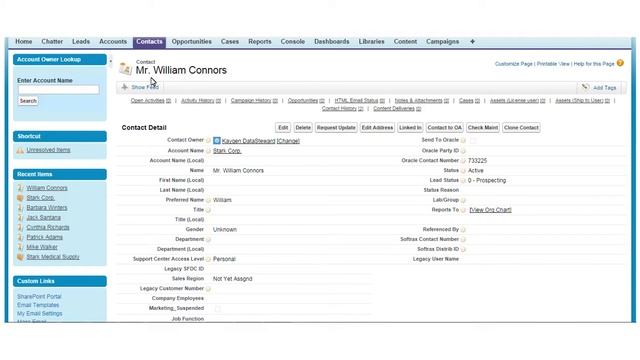The height and width of the screenshot is (360, 640).
Task: Collapse the sidebar with the small arrow handle
Action: [111, 62]
